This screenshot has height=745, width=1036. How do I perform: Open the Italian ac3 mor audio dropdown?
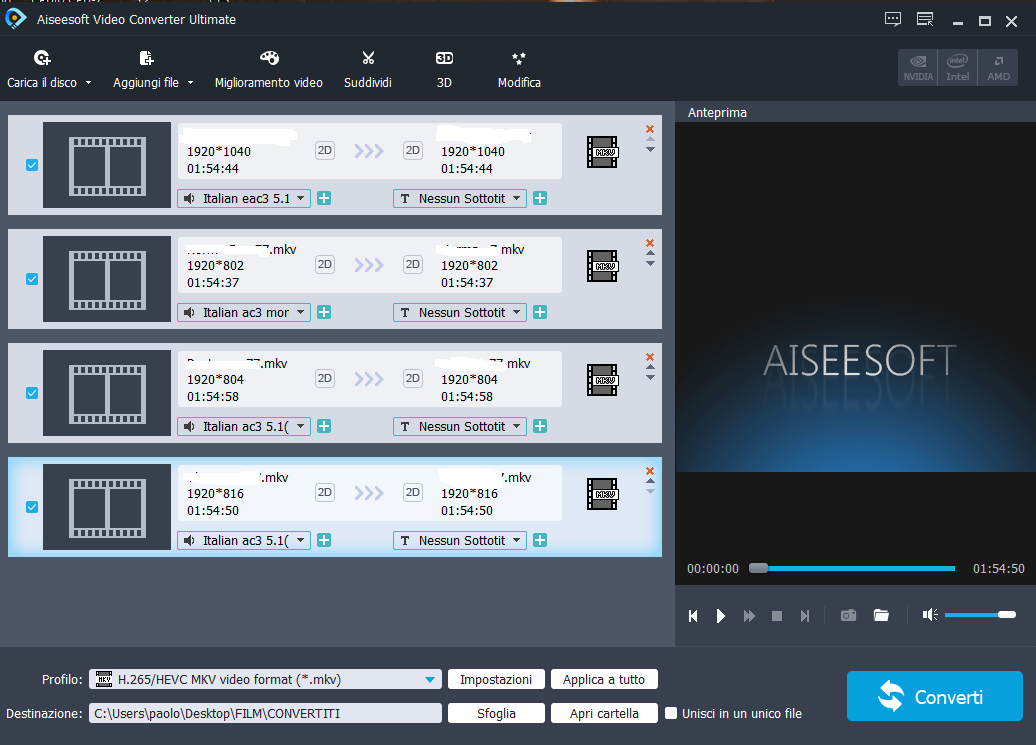coord(244,312)
